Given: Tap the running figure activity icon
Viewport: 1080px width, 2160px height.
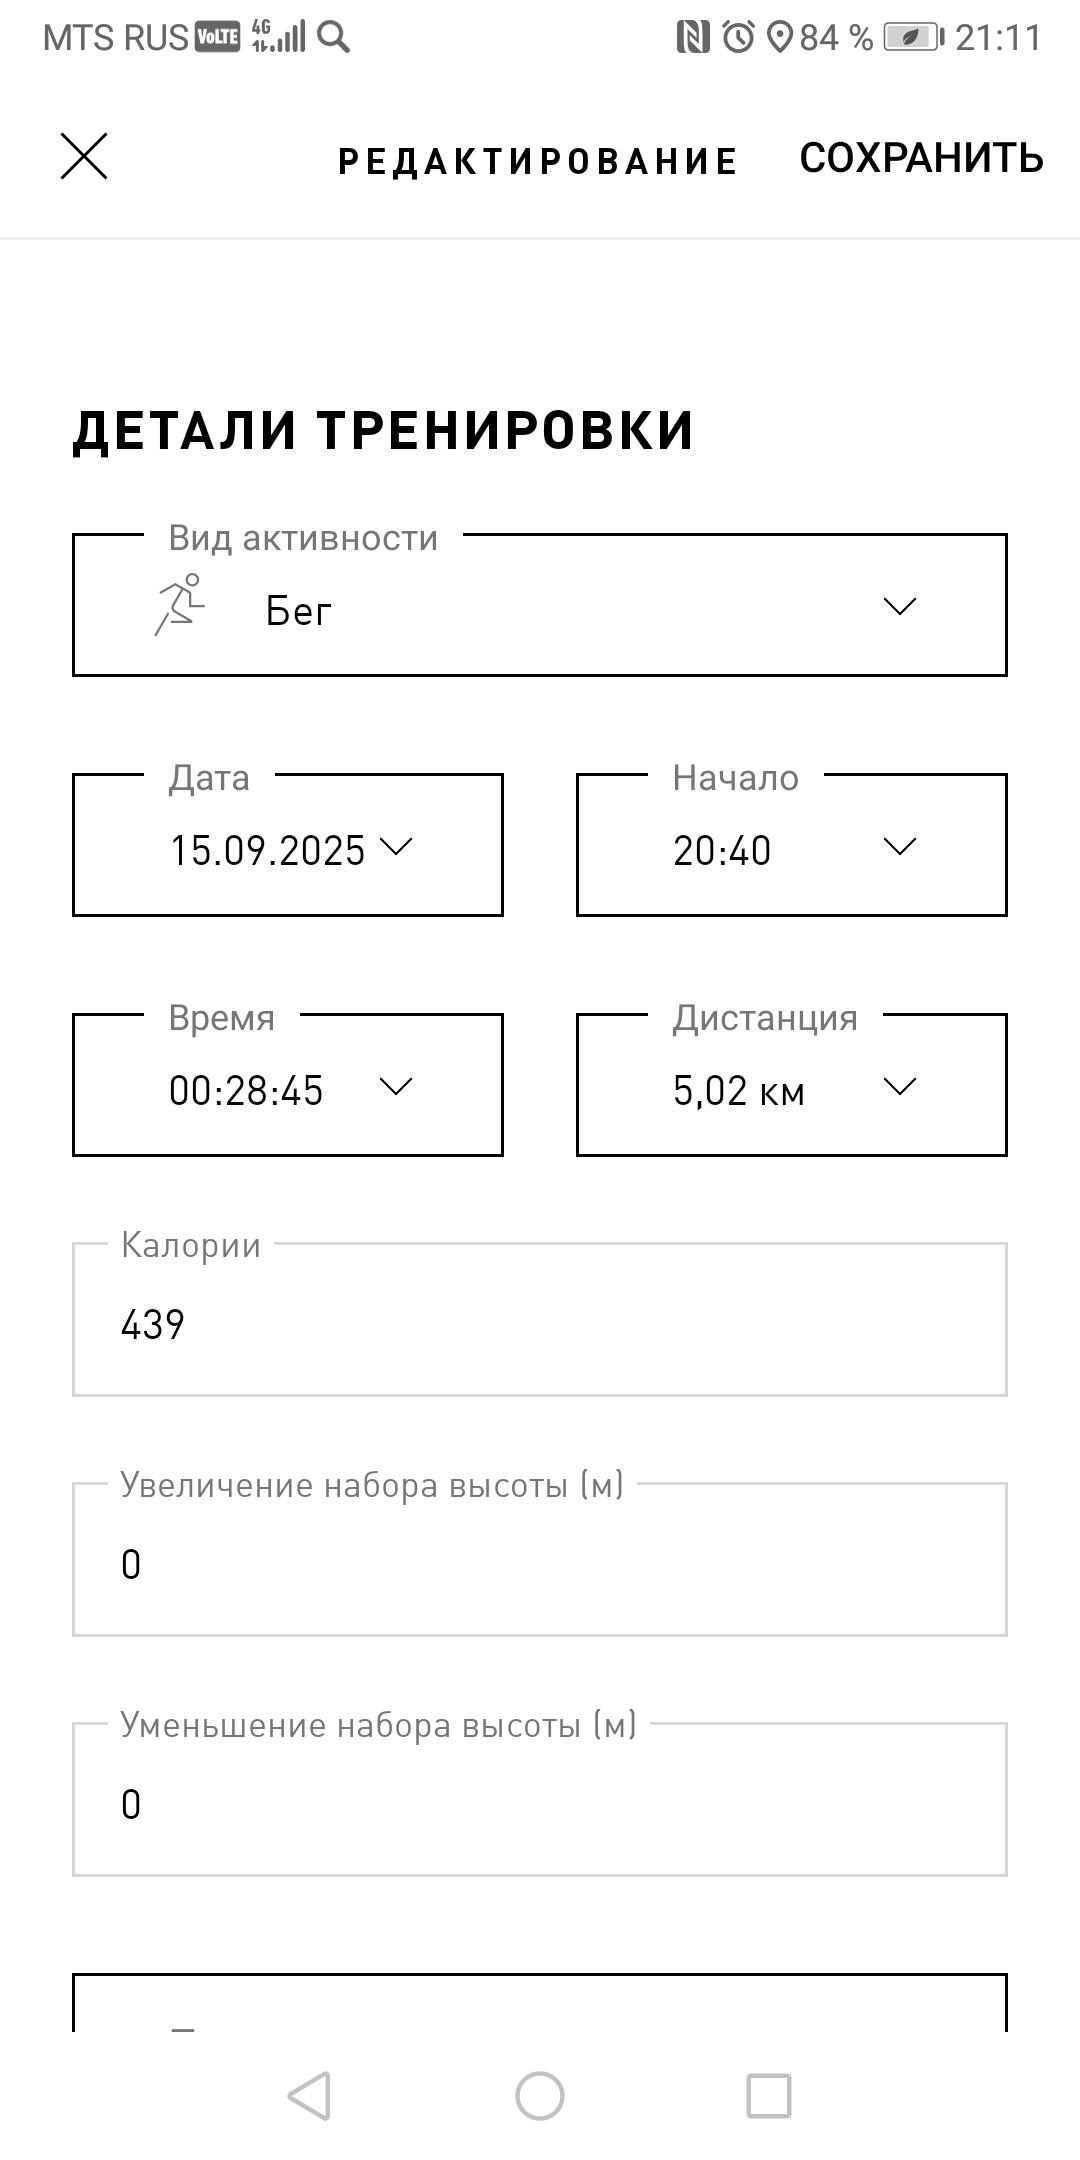Looking at the screenshot, I should [x=180, y=605].
